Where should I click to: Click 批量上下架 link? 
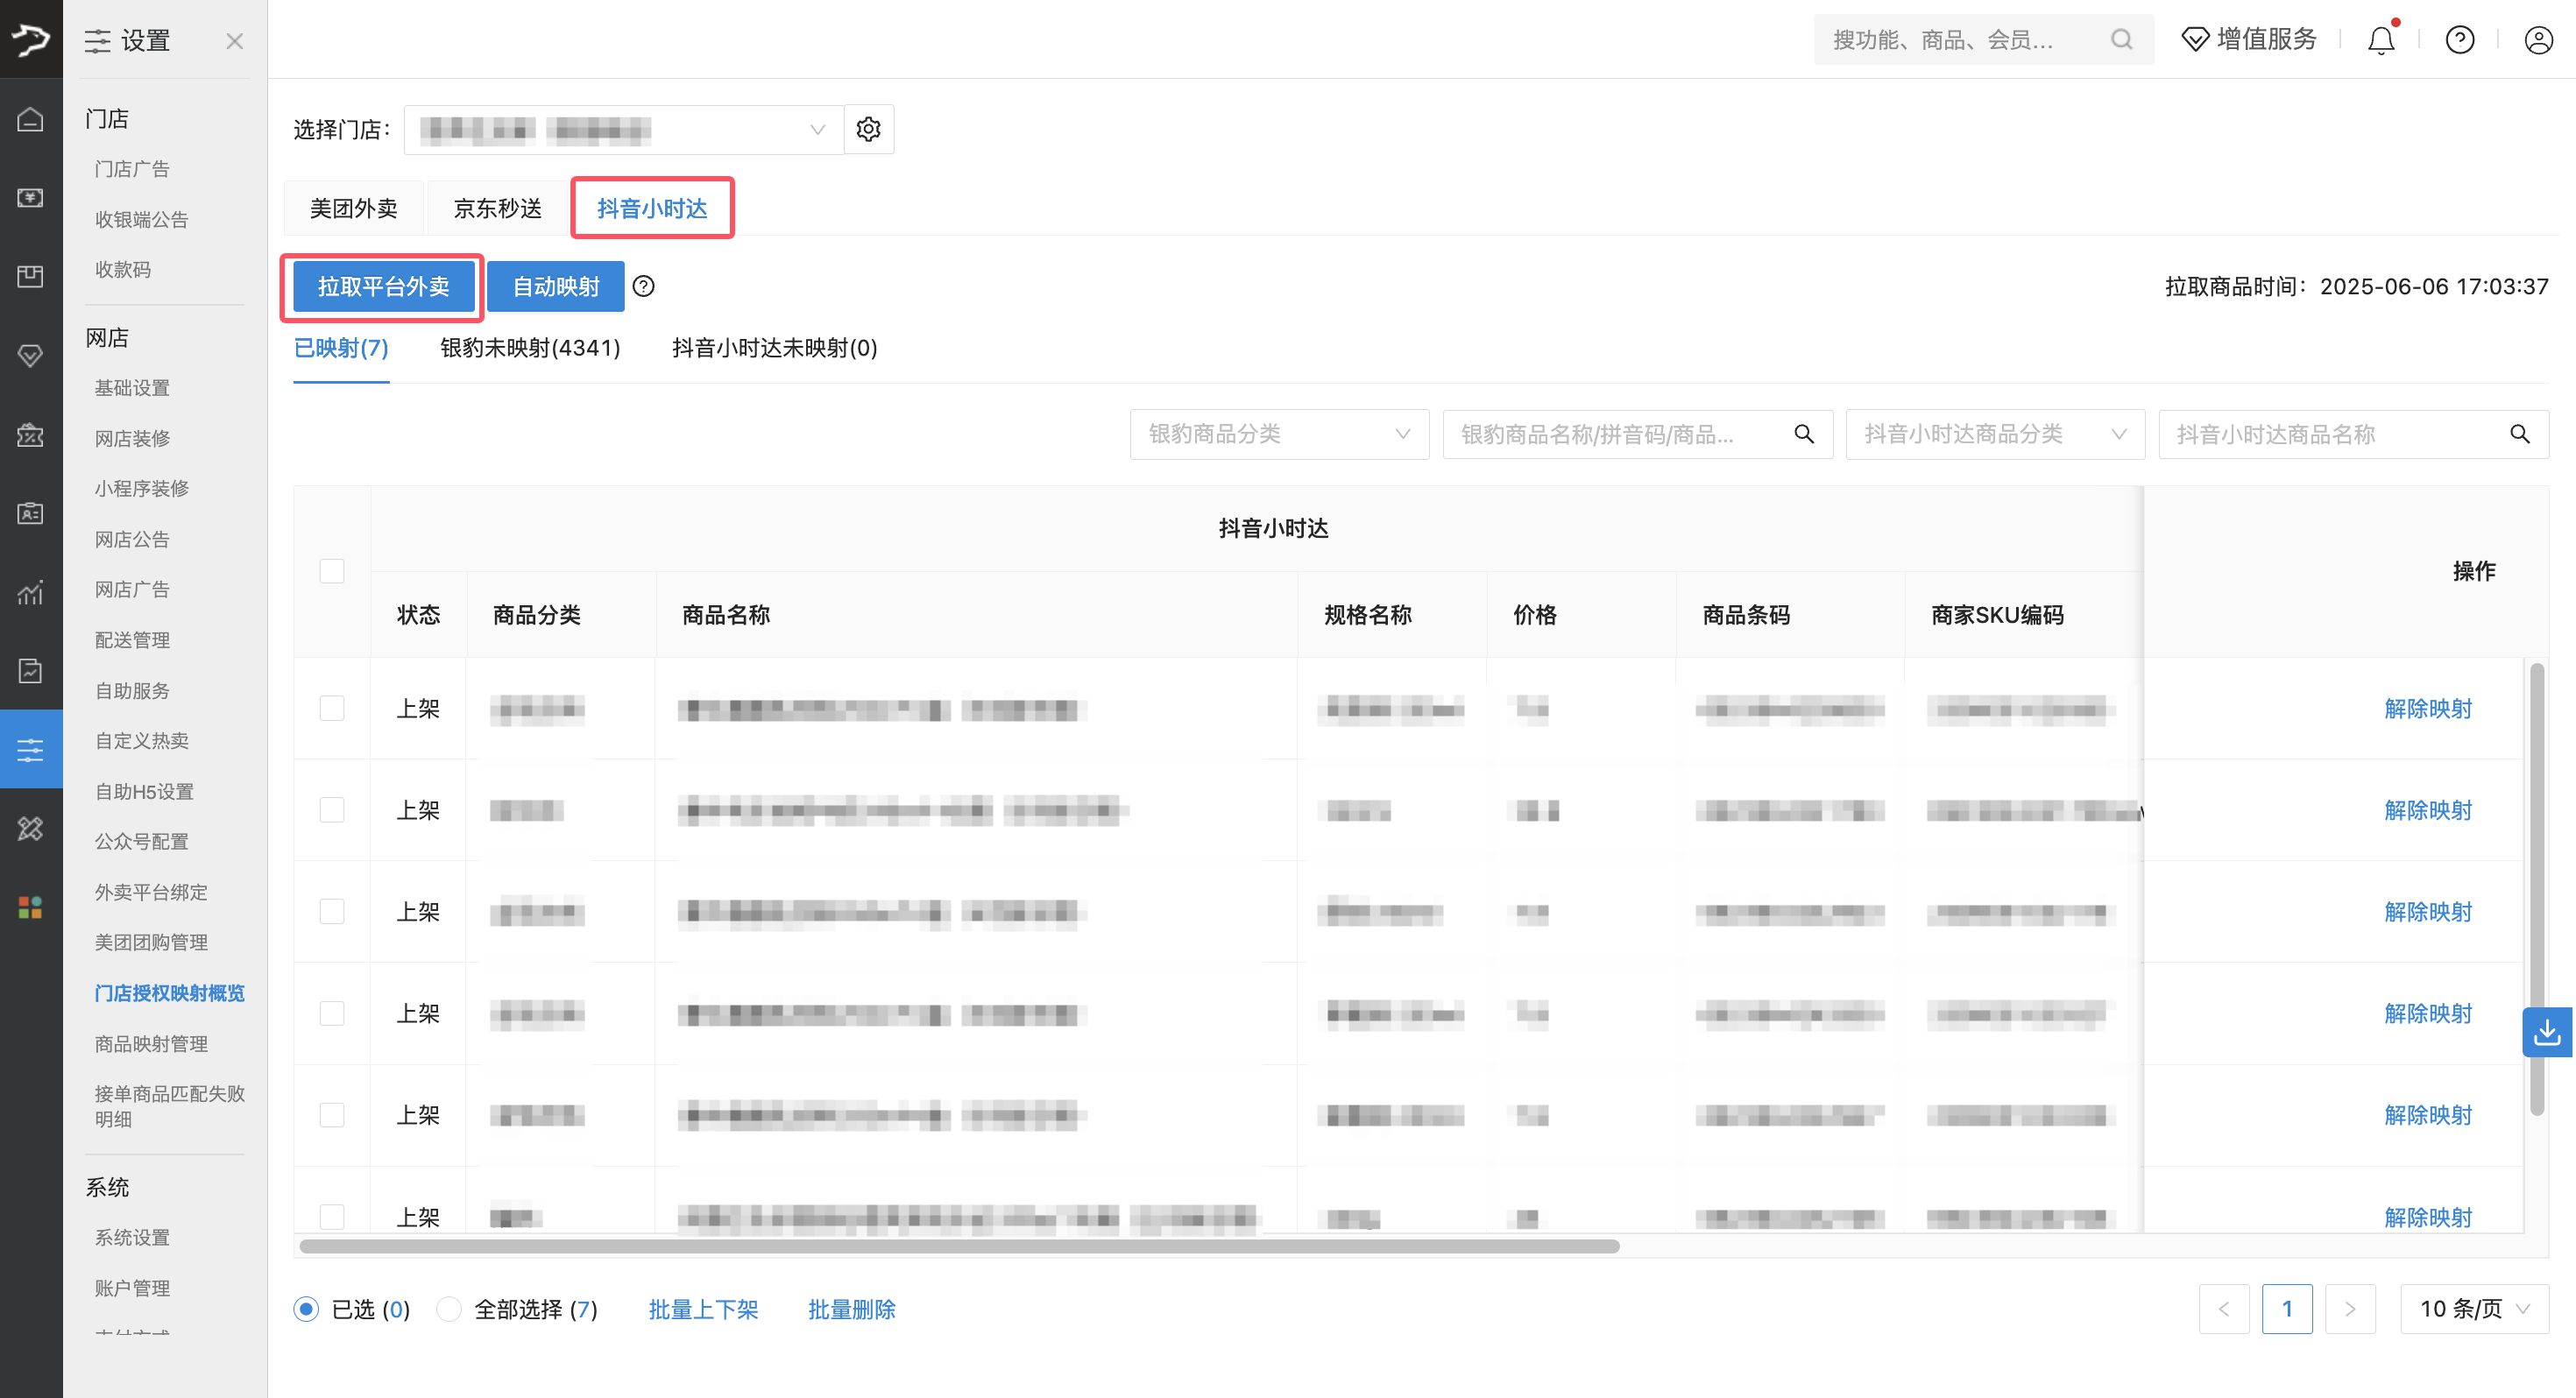tap(703, 1309)
